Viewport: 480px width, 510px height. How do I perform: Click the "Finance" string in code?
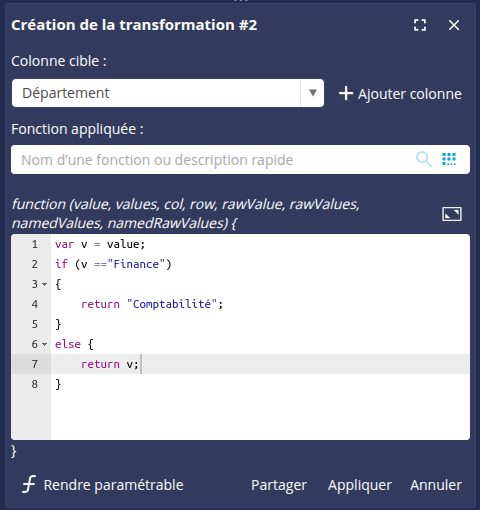point(136,264)
